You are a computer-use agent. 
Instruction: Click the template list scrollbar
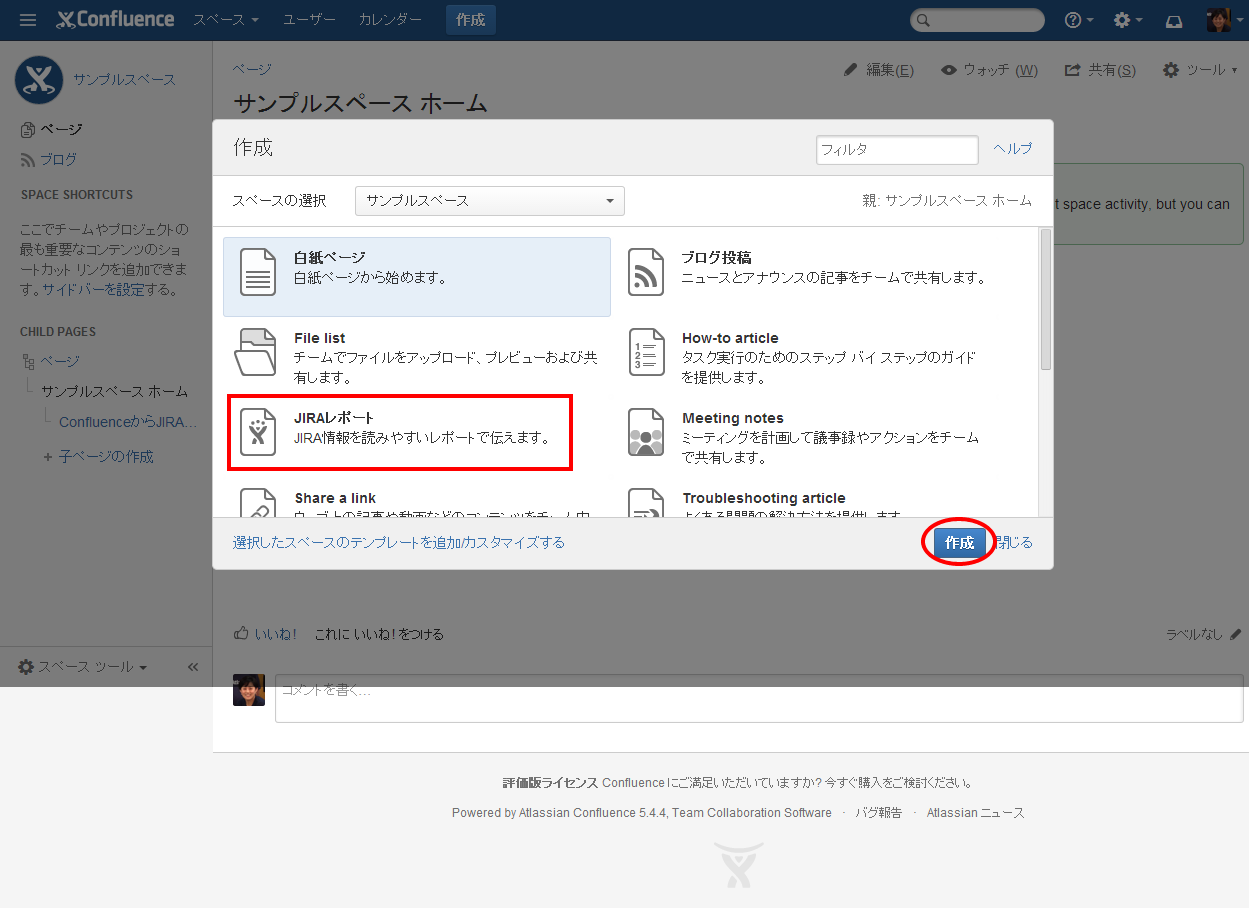[x=1046, y=300]
